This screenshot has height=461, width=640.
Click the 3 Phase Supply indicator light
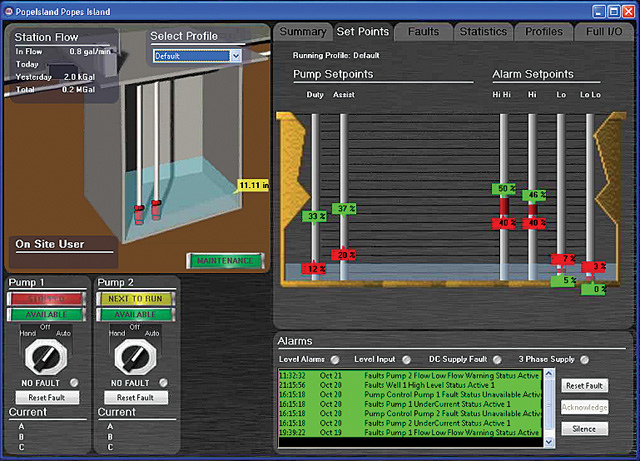[586, 359]
